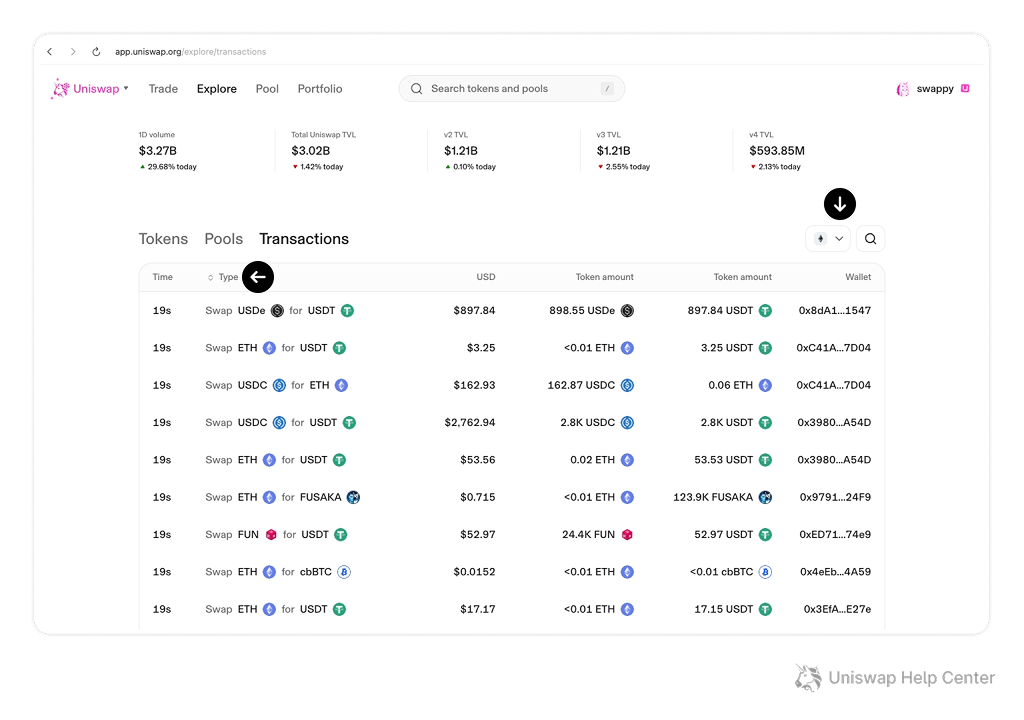Viewport: 1024px width, 720px height.
Task: Open the Portfolio menu item
Action: [320, 89]
